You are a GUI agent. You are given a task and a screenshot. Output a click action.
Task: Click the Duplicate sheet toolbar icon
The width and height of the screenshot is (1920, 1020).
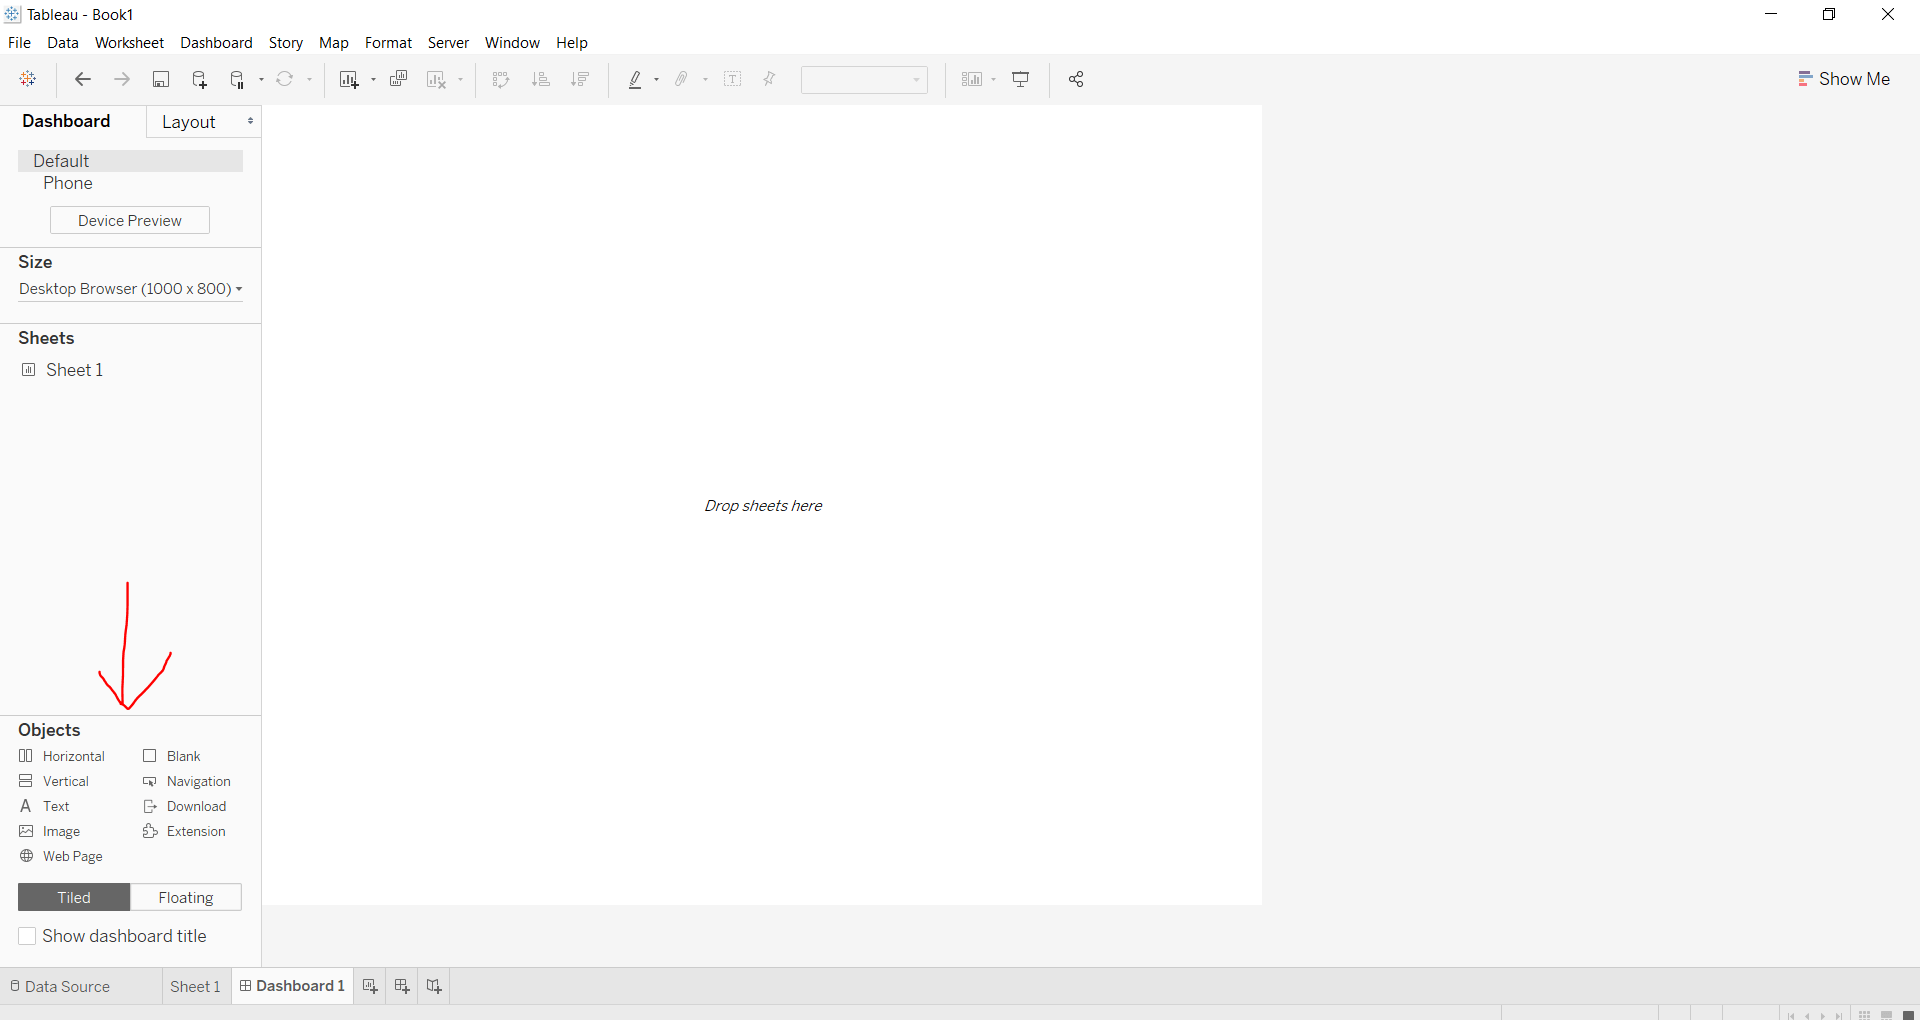[398, 79]
